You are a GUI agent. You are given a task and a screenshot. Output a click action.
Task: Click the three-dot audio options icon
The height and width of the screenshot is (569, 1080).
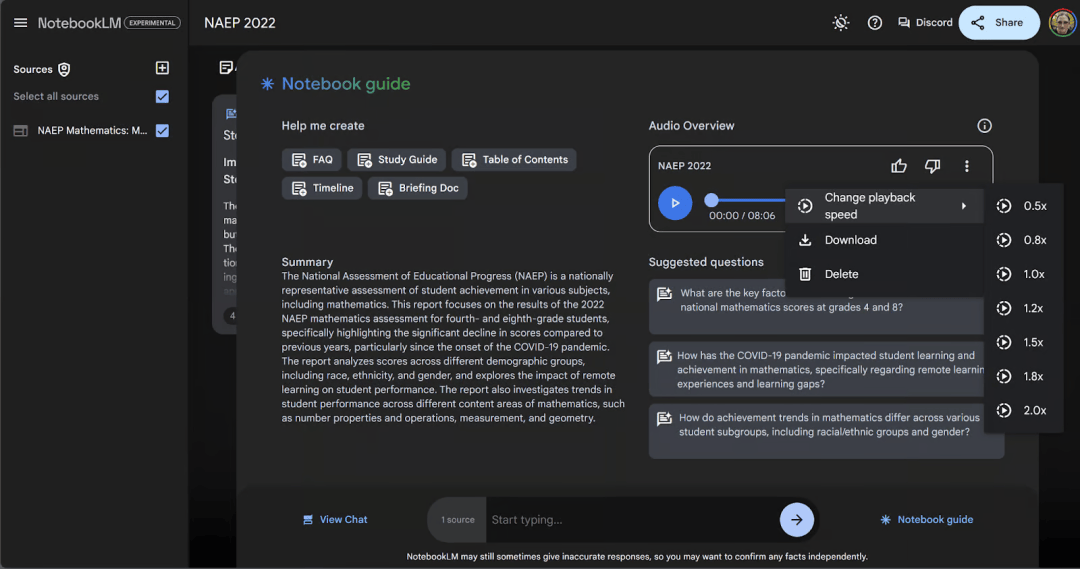[x=966, y=166]
